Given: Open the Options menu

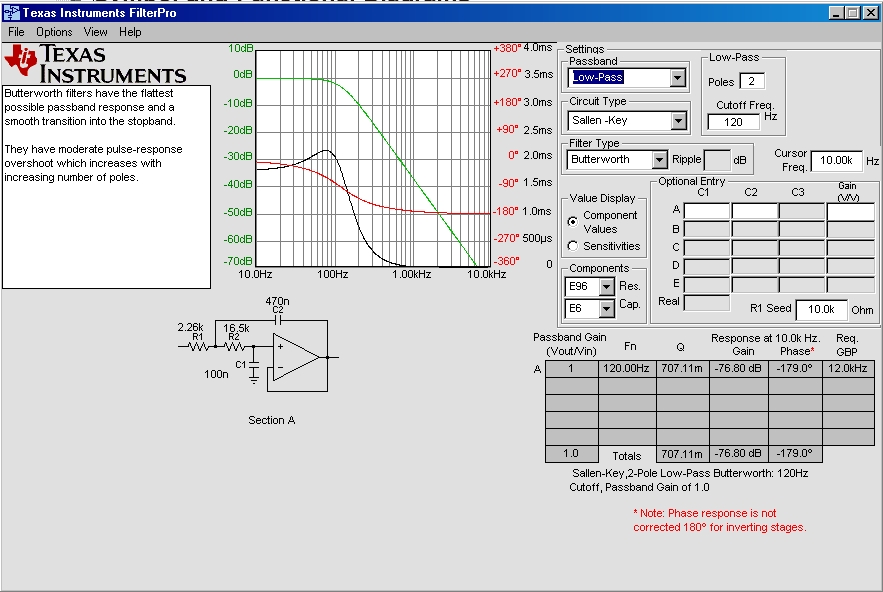Looking at the screenshot, I should tap(54, 32).
